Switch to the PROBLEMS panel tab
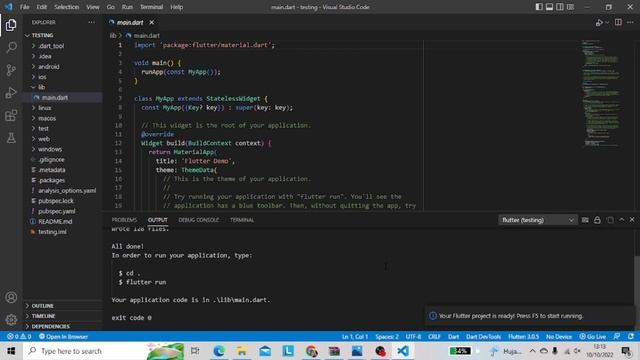The height and width of the screenshot is (360, 640). 124,220
